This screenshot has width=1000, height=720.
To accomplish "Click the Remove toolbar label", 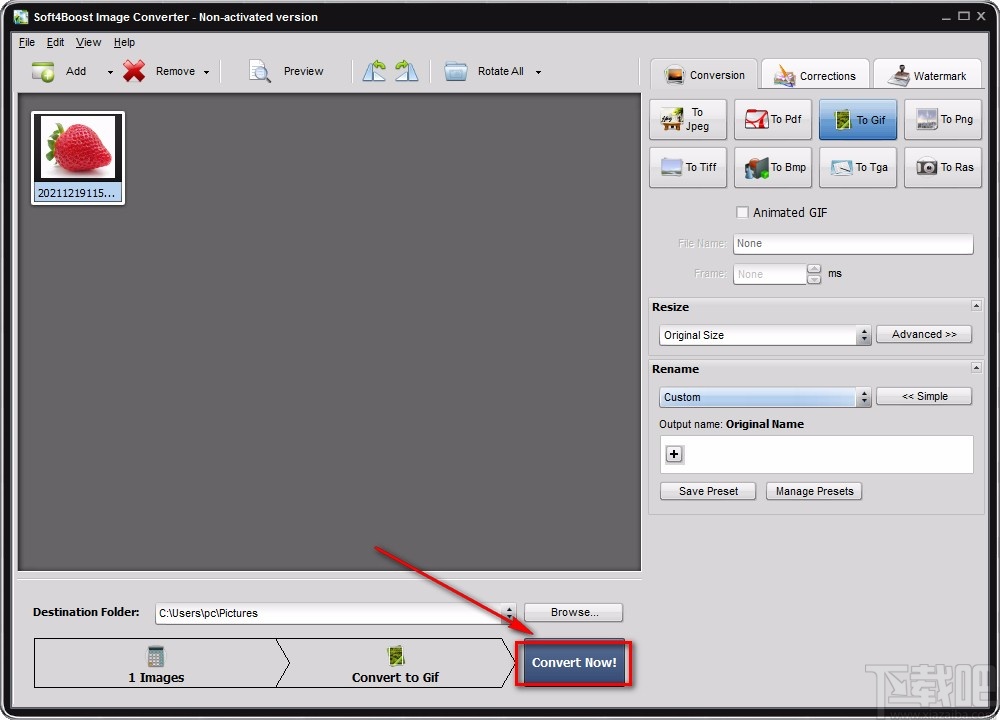I will point(175,71).
